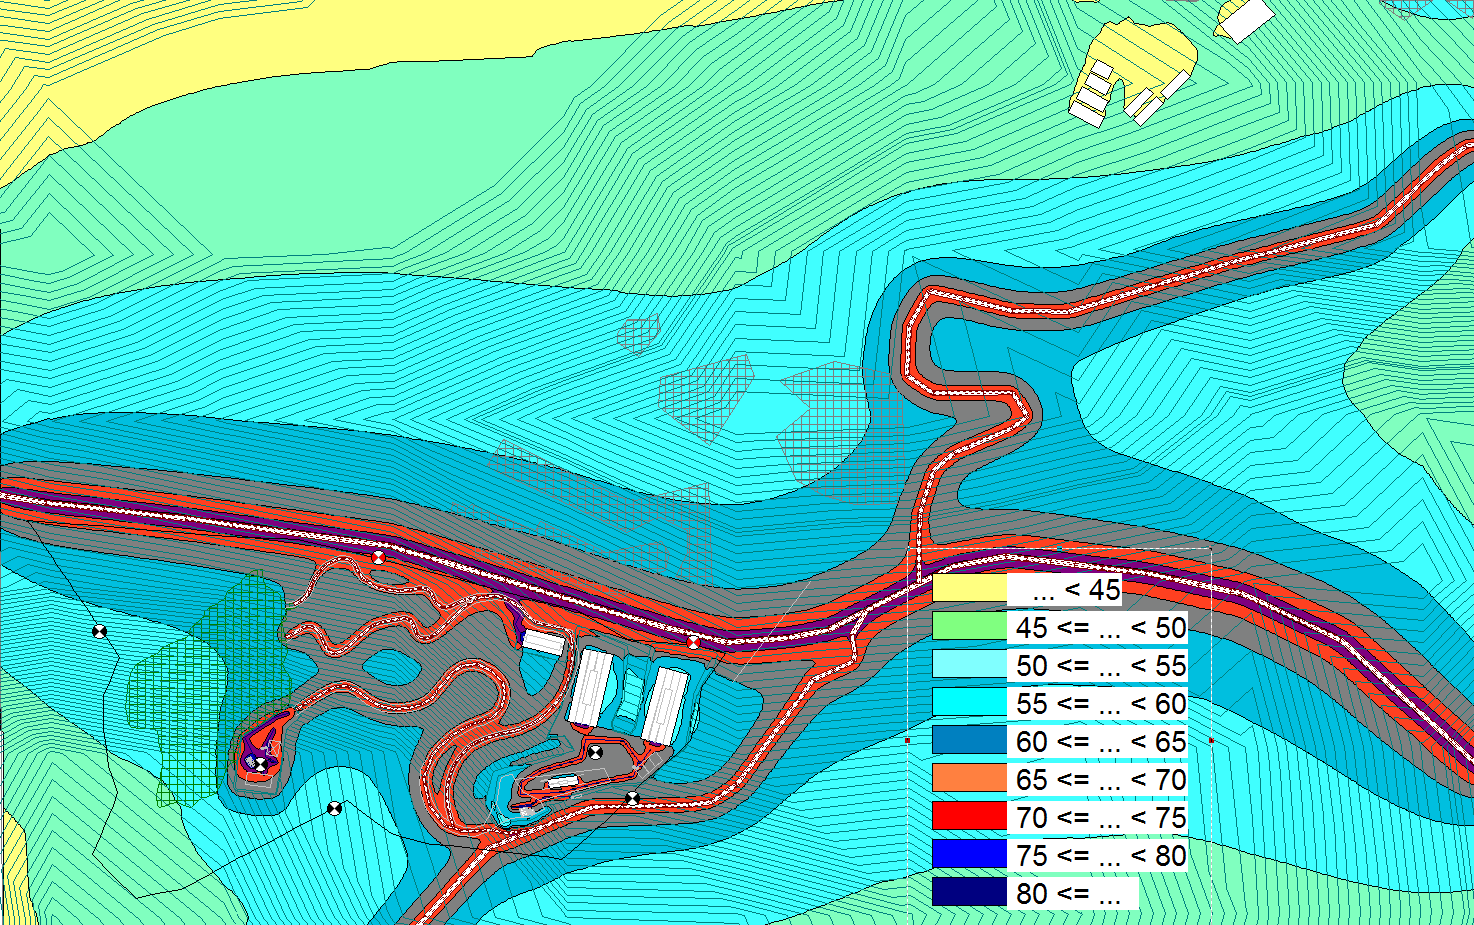
Task: Click the receiver marker inside the purple hotspot
Action: (260, 764)
